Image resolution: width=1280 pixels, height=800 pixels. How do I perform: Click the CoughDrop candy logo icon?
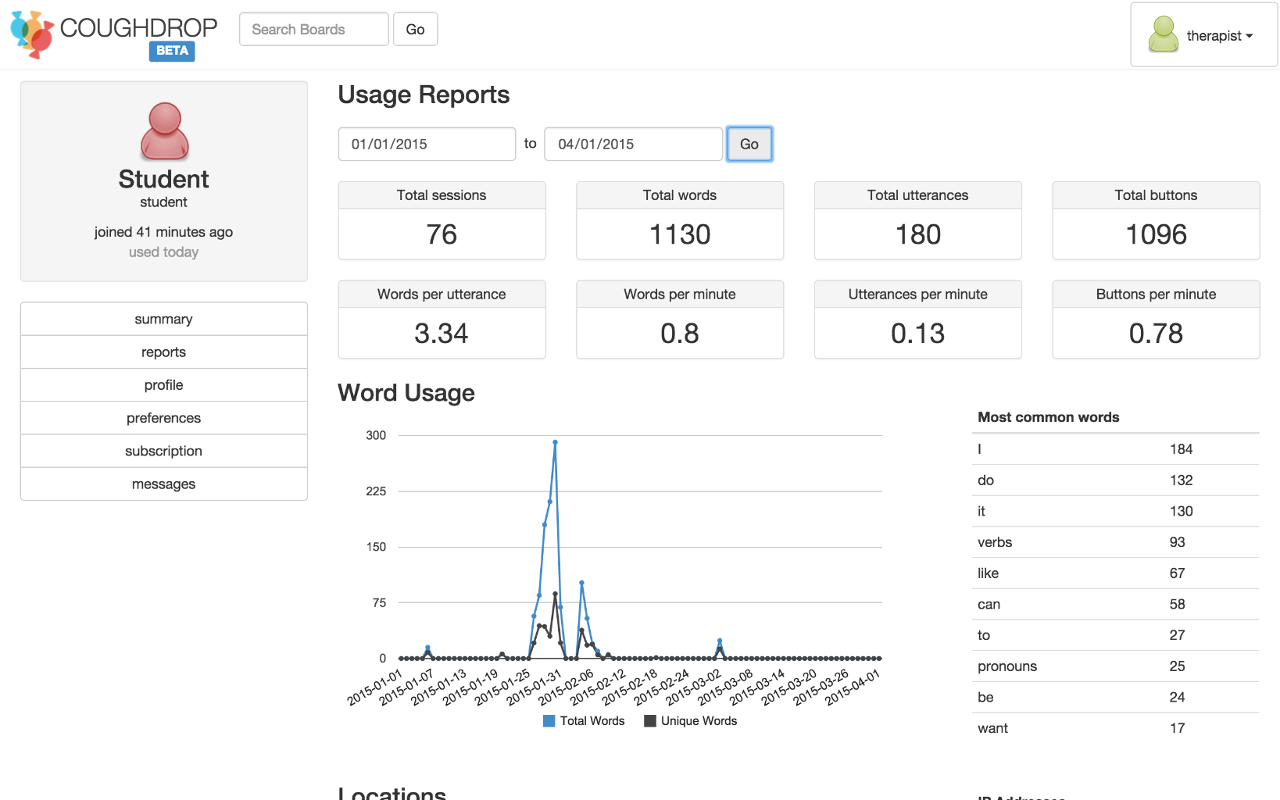pyautogui.click(x=31, y=33)
